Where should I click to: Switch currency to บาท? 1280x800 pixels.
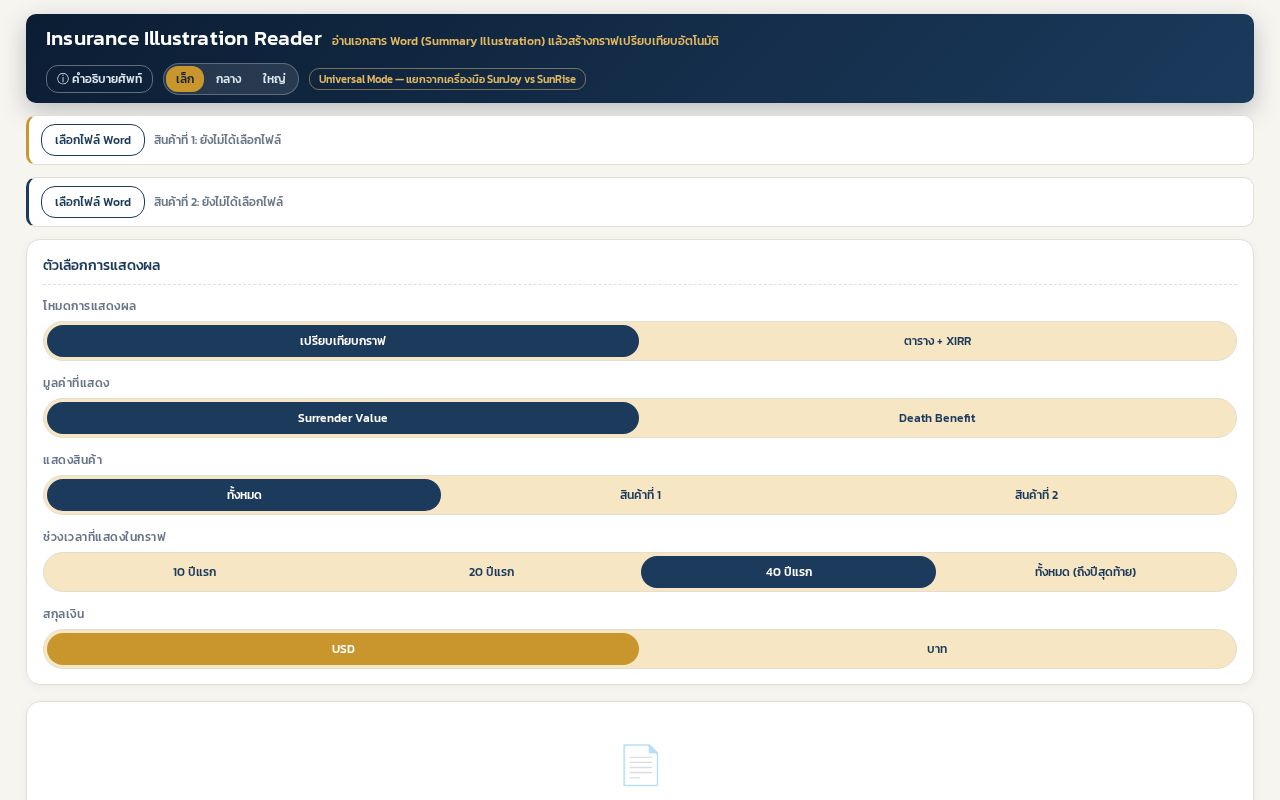coord(937,649)
